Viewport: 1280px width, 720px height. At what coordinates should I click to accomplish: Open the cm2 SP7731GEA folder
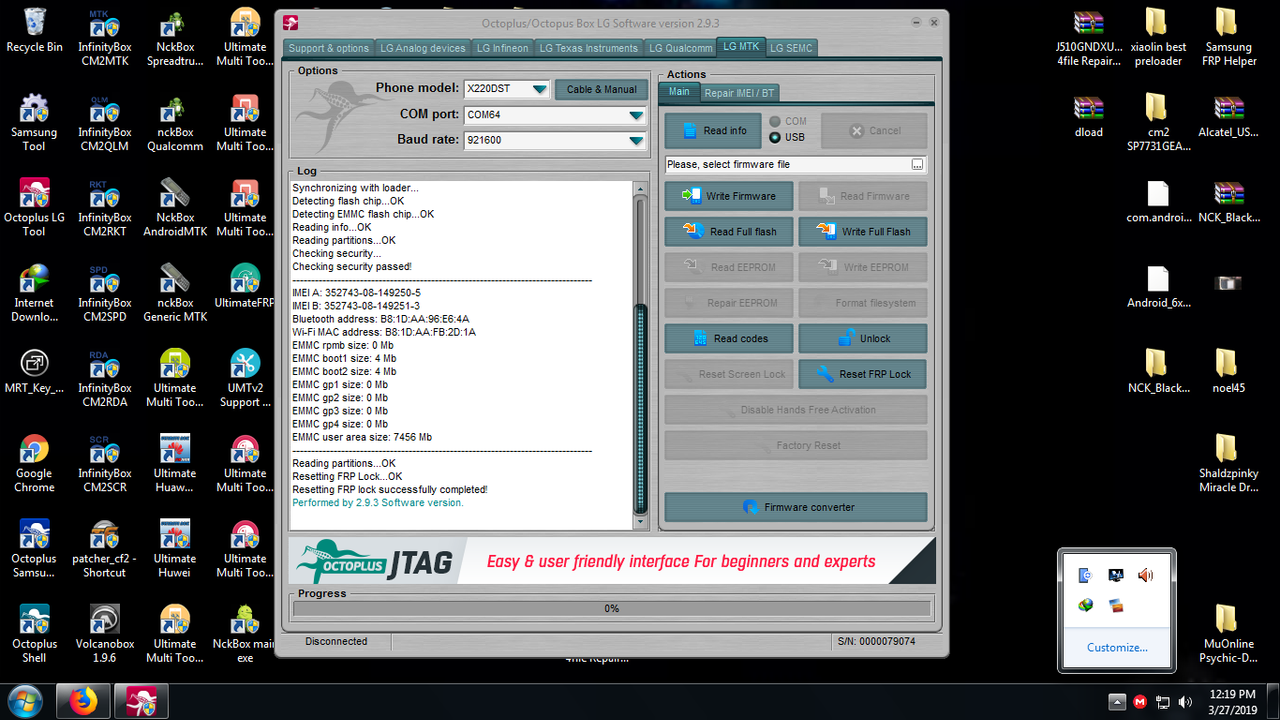point(1157,124)
